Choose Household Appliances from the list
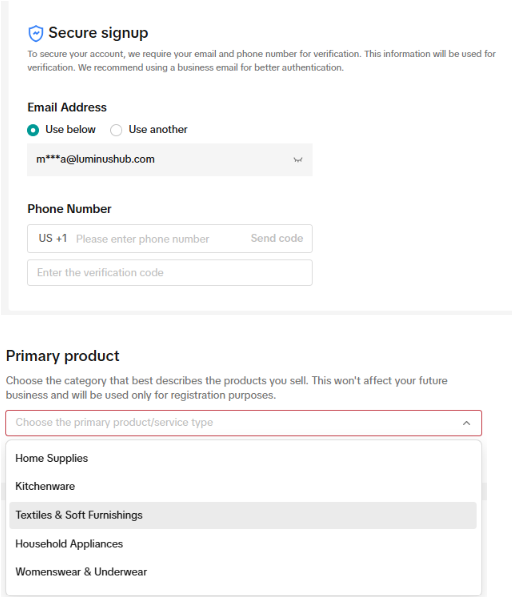This screenshot has height=597, width=512. [x=243, y=544]
